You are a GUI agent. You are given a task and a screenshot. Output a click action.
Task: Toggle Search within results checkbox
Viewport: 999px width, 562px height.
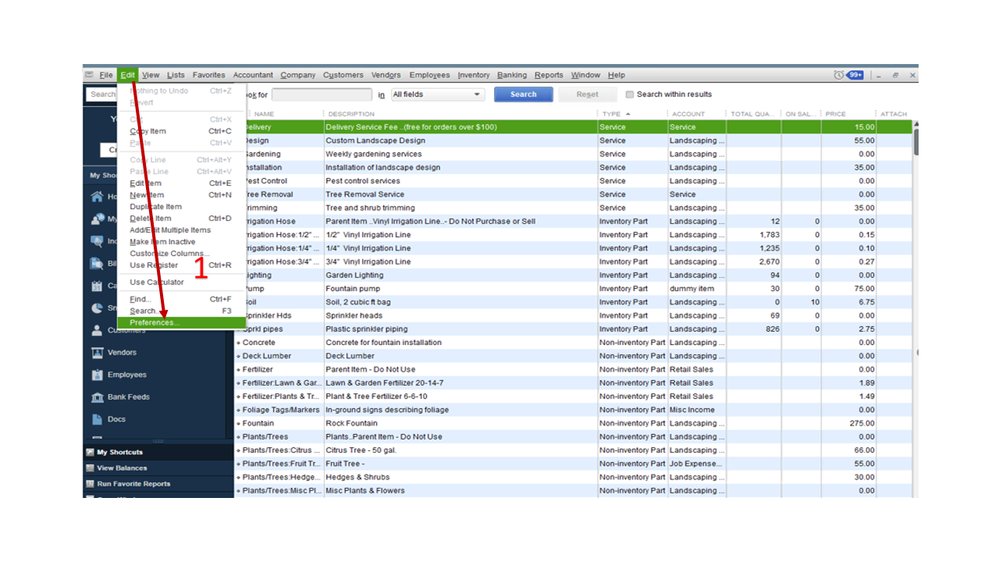point(629,94)
